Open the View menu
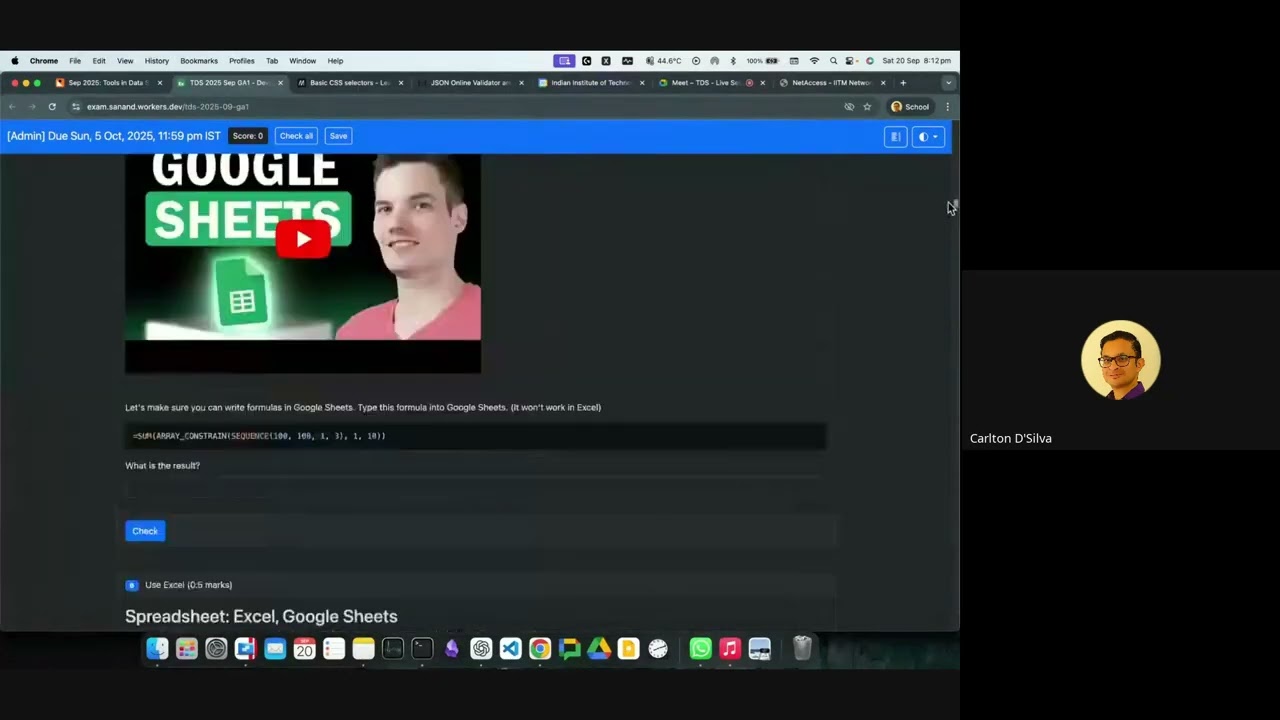 (x=125, y=61)
